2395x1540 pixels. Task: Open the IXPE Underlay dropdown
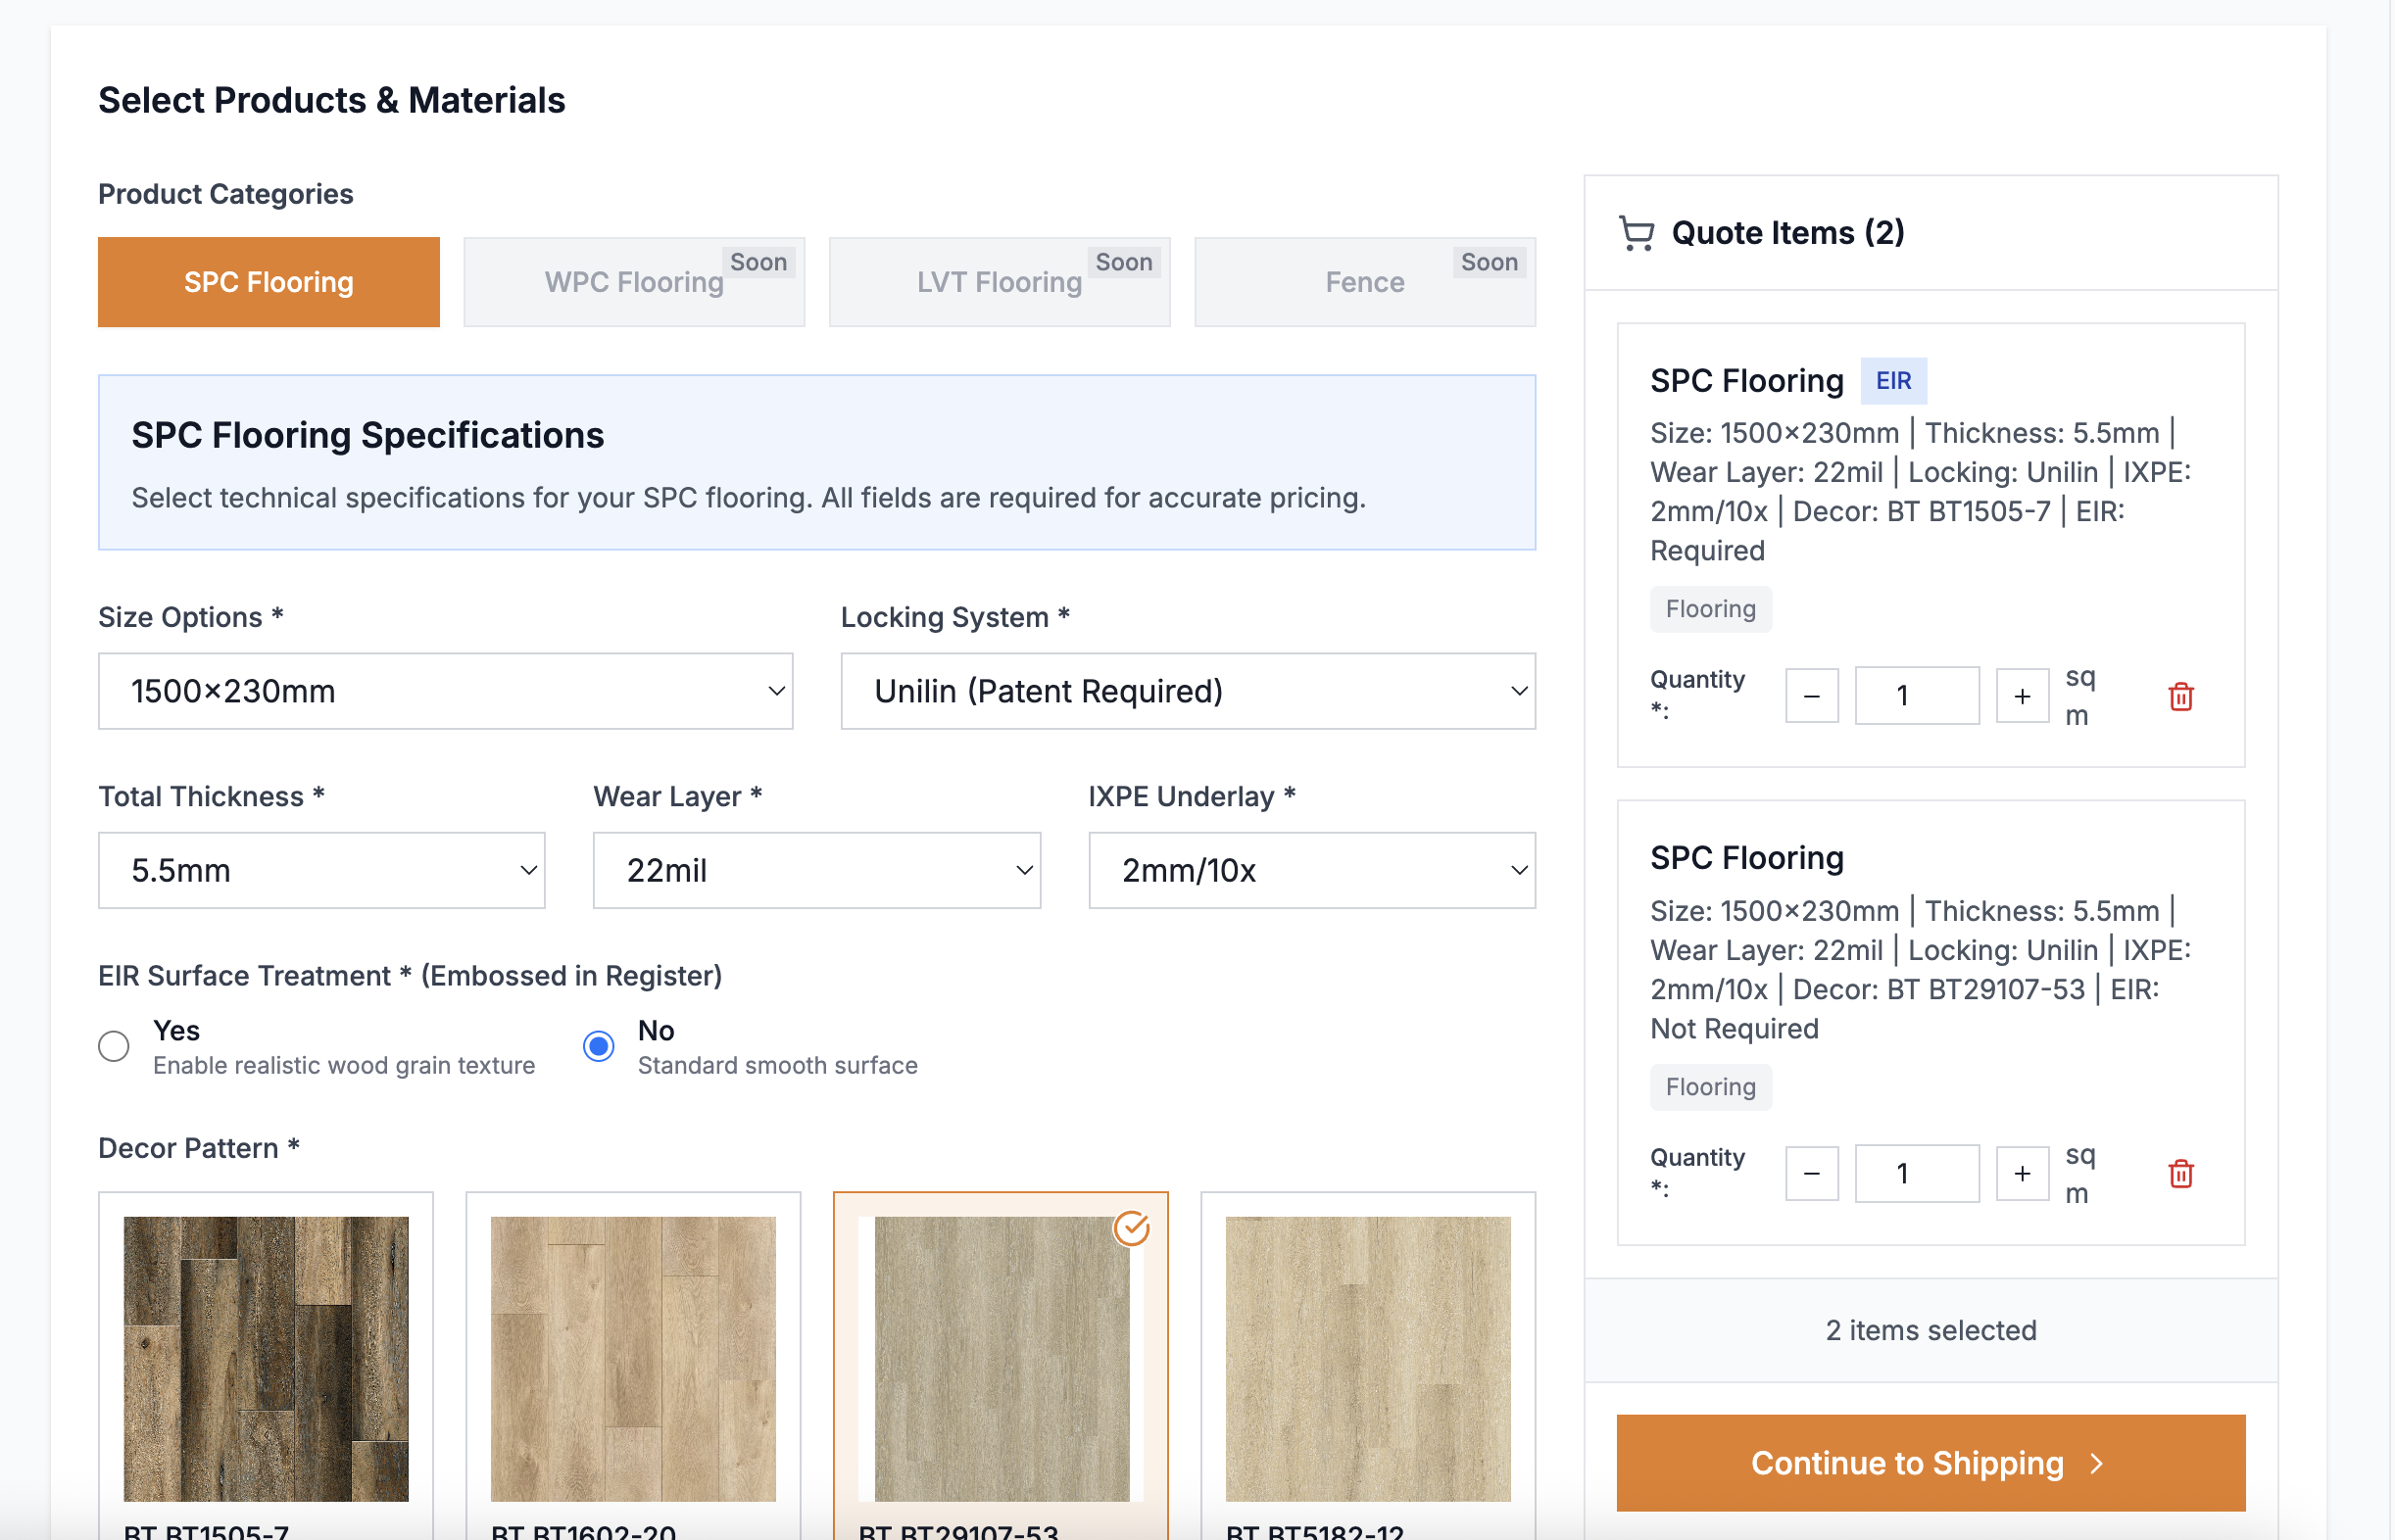1311,870
